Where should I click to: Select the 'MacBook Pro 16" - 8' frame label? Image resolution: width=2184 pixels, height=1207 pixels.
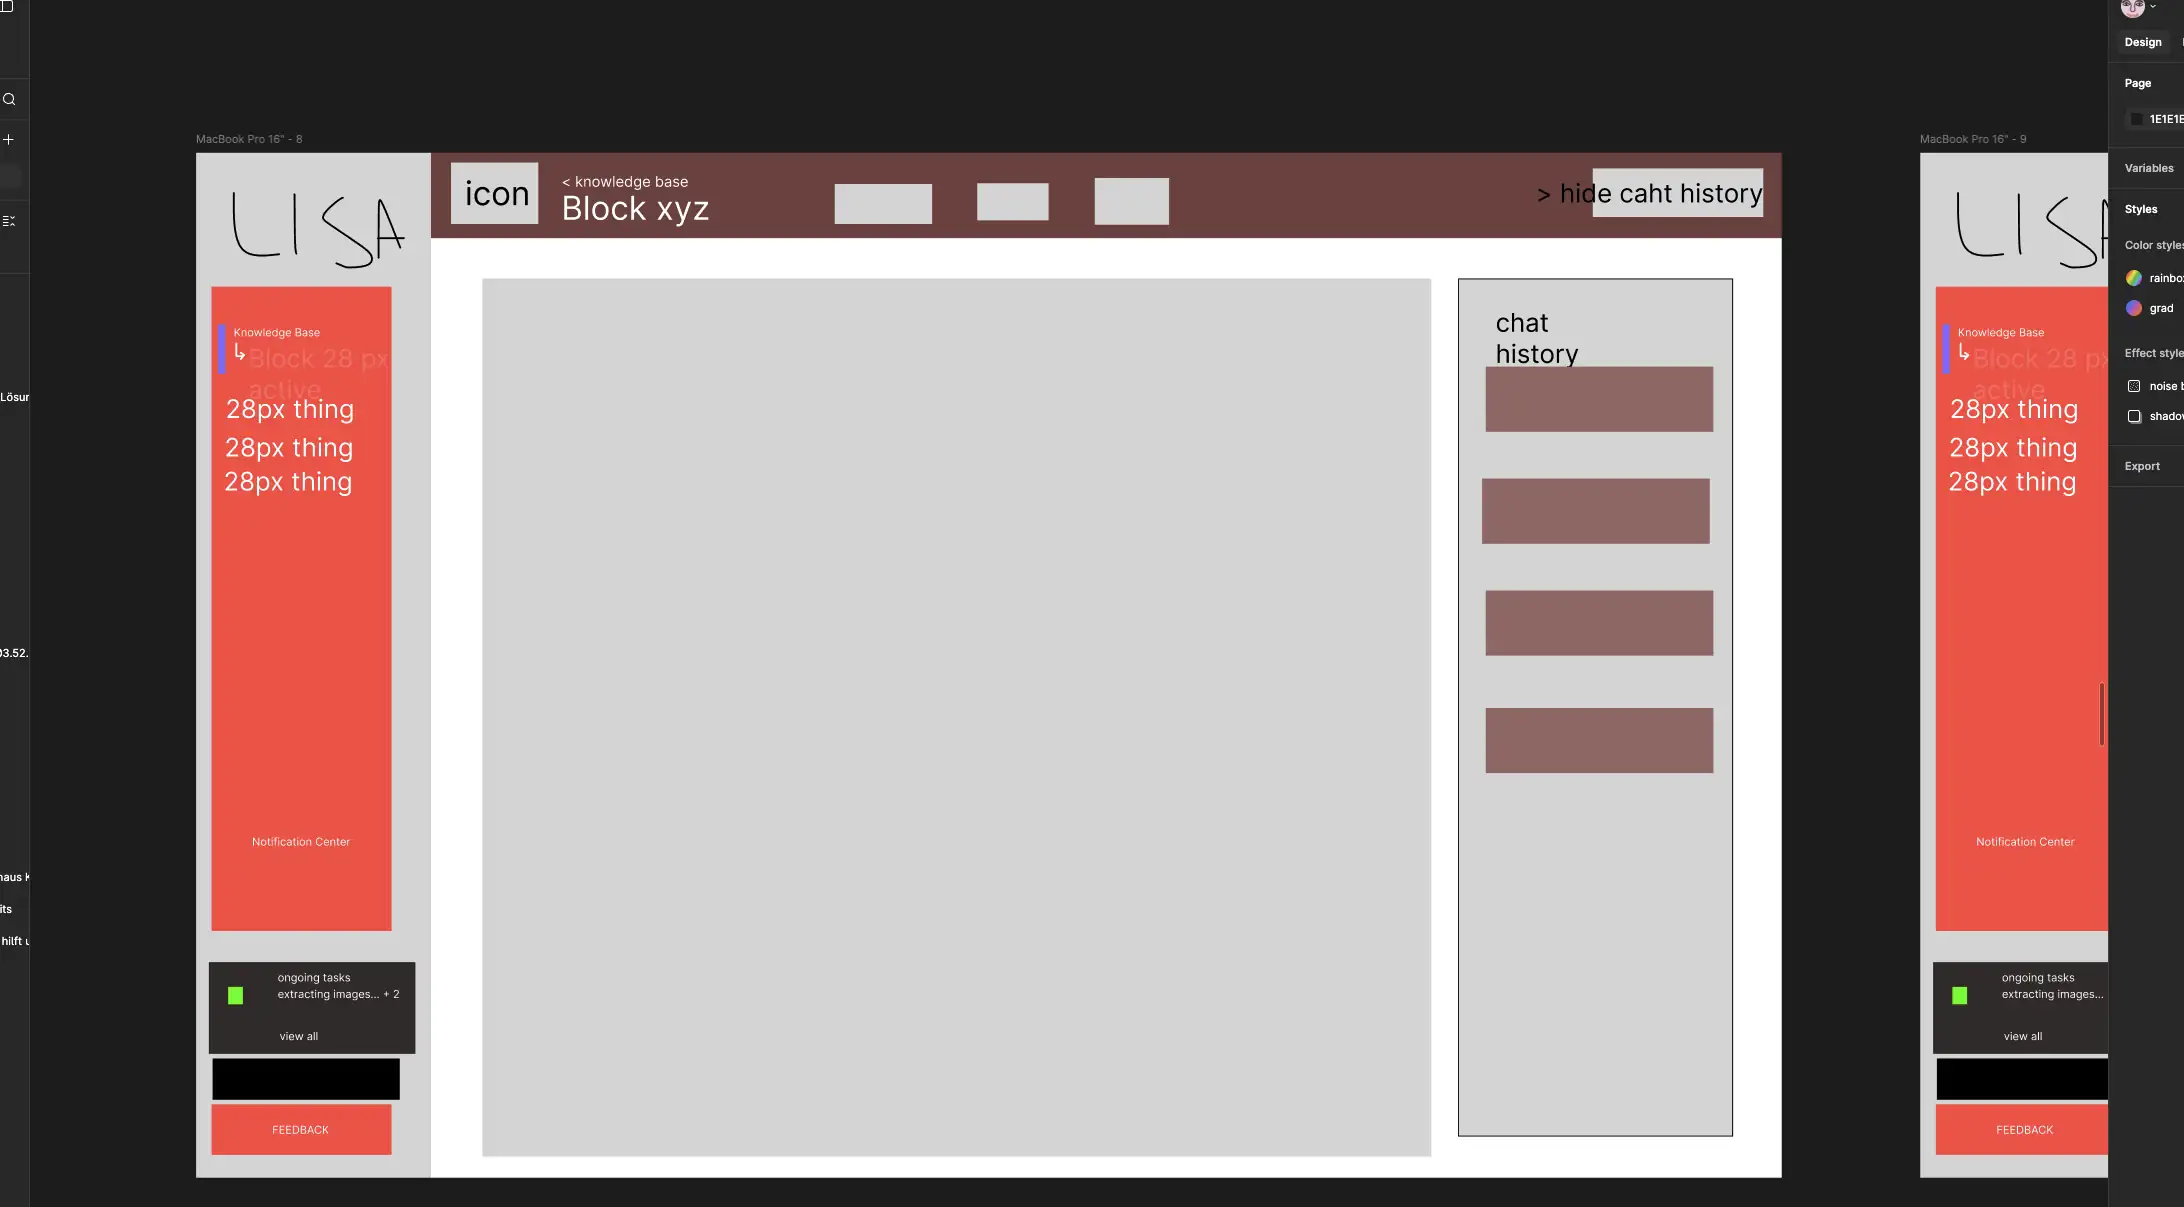(x=249, y=139)
